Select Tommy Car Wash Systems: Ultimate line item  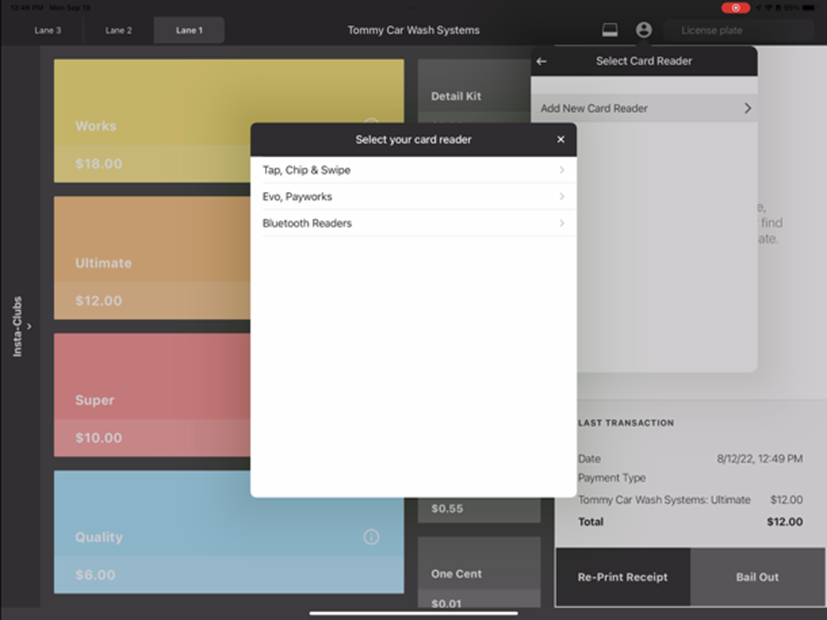[664, 500]
